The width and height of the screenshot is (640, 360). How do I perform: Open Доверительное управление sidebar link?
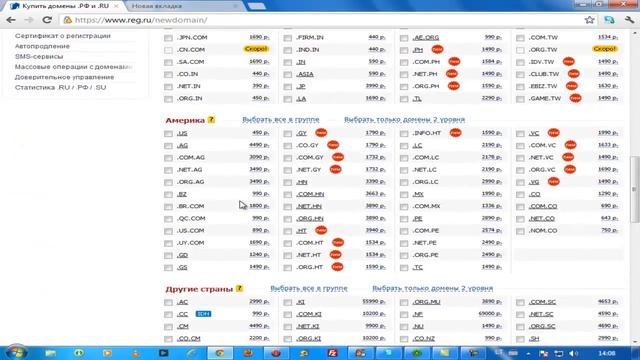[64, 77]
